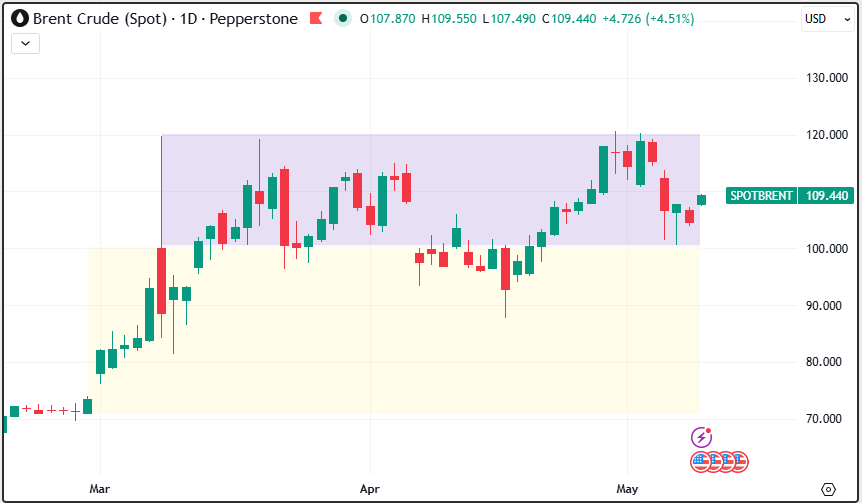Click the SPOTBRENT price label tag
The width and height of the screenshot is (862, 503).
[761, 196]
